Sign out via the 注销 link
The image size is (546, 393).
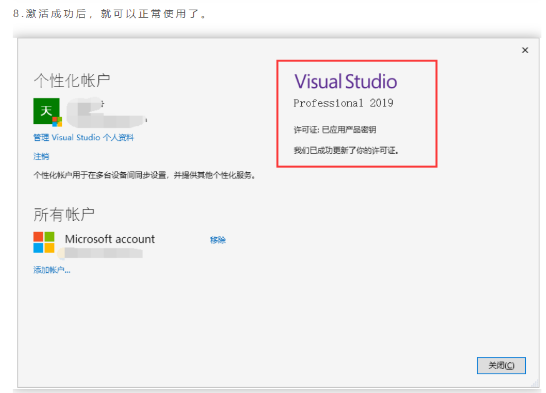41,157
